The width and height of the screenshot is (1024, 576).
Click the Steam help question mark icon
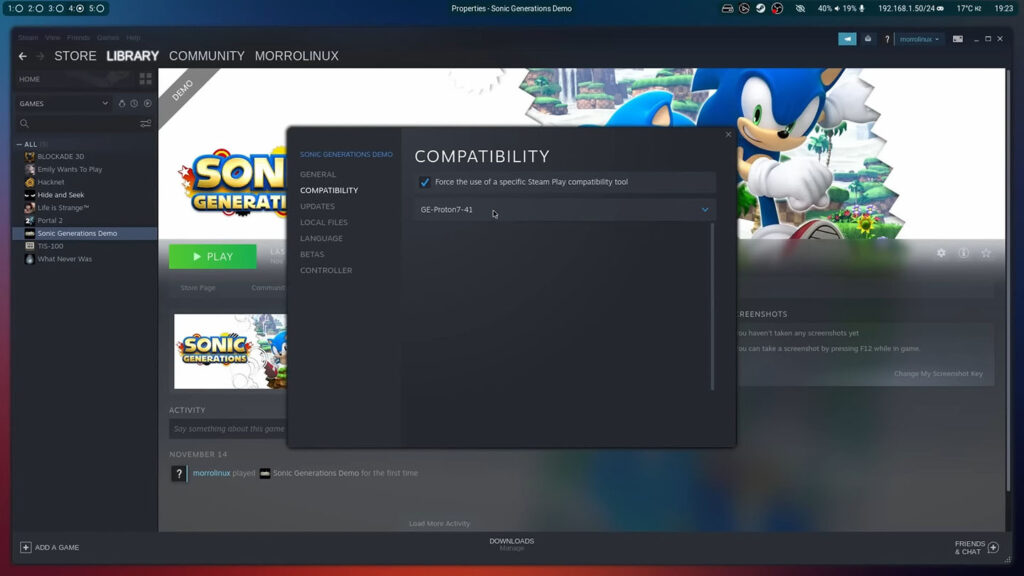coord(886,38)
